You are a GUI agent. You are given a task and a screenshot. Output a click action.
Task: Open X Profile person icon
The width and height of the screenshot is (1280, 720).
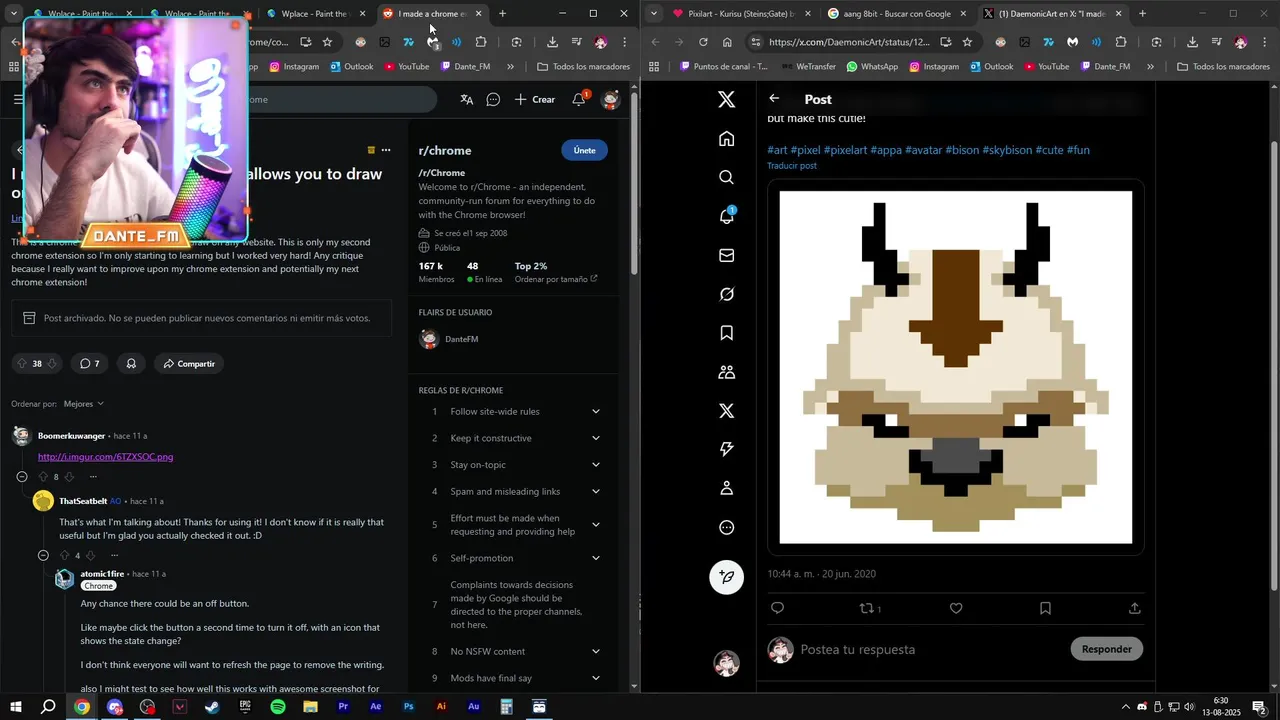(x=727, y=488)
